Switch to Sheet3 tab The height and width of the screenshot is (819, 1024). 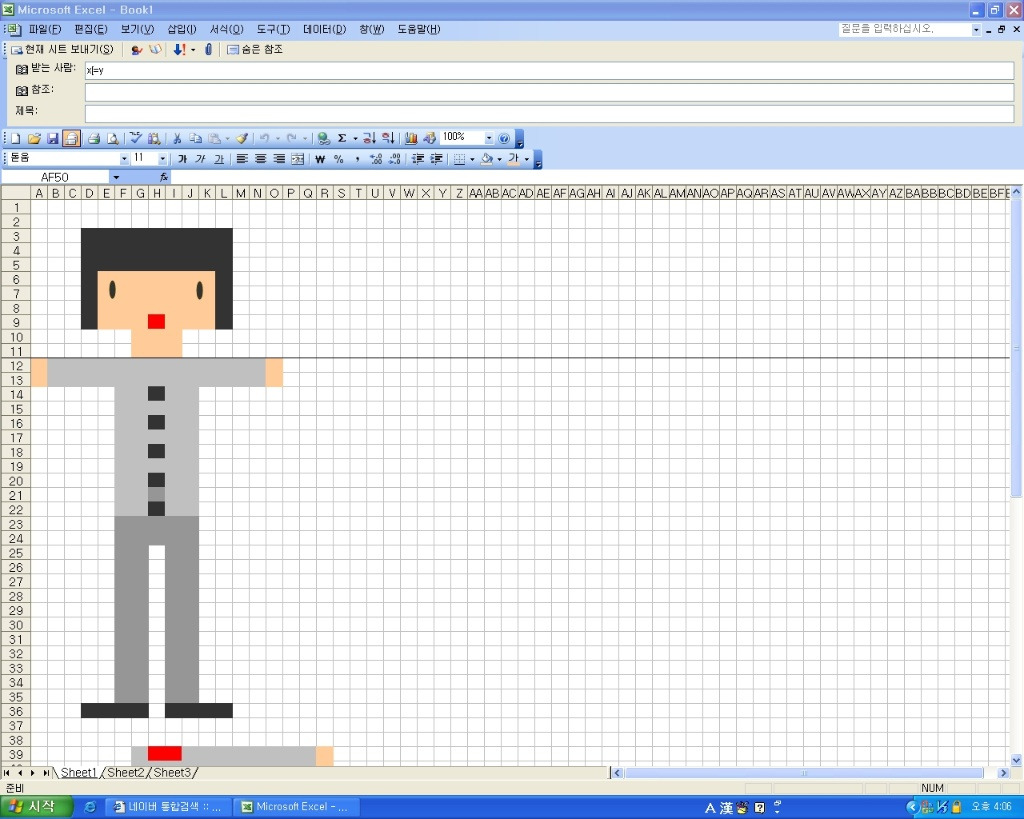(x=172, y=773)
